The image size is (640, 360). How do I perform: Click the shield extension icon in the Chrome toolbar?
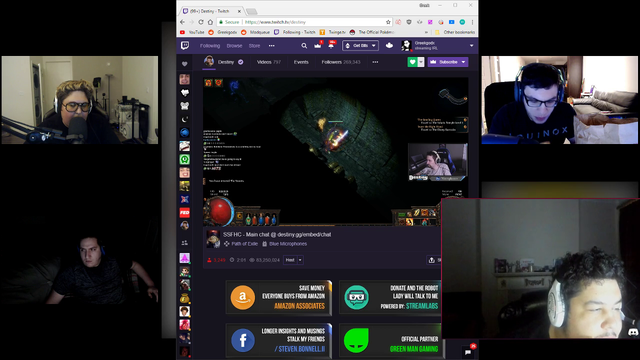point(409,22)
